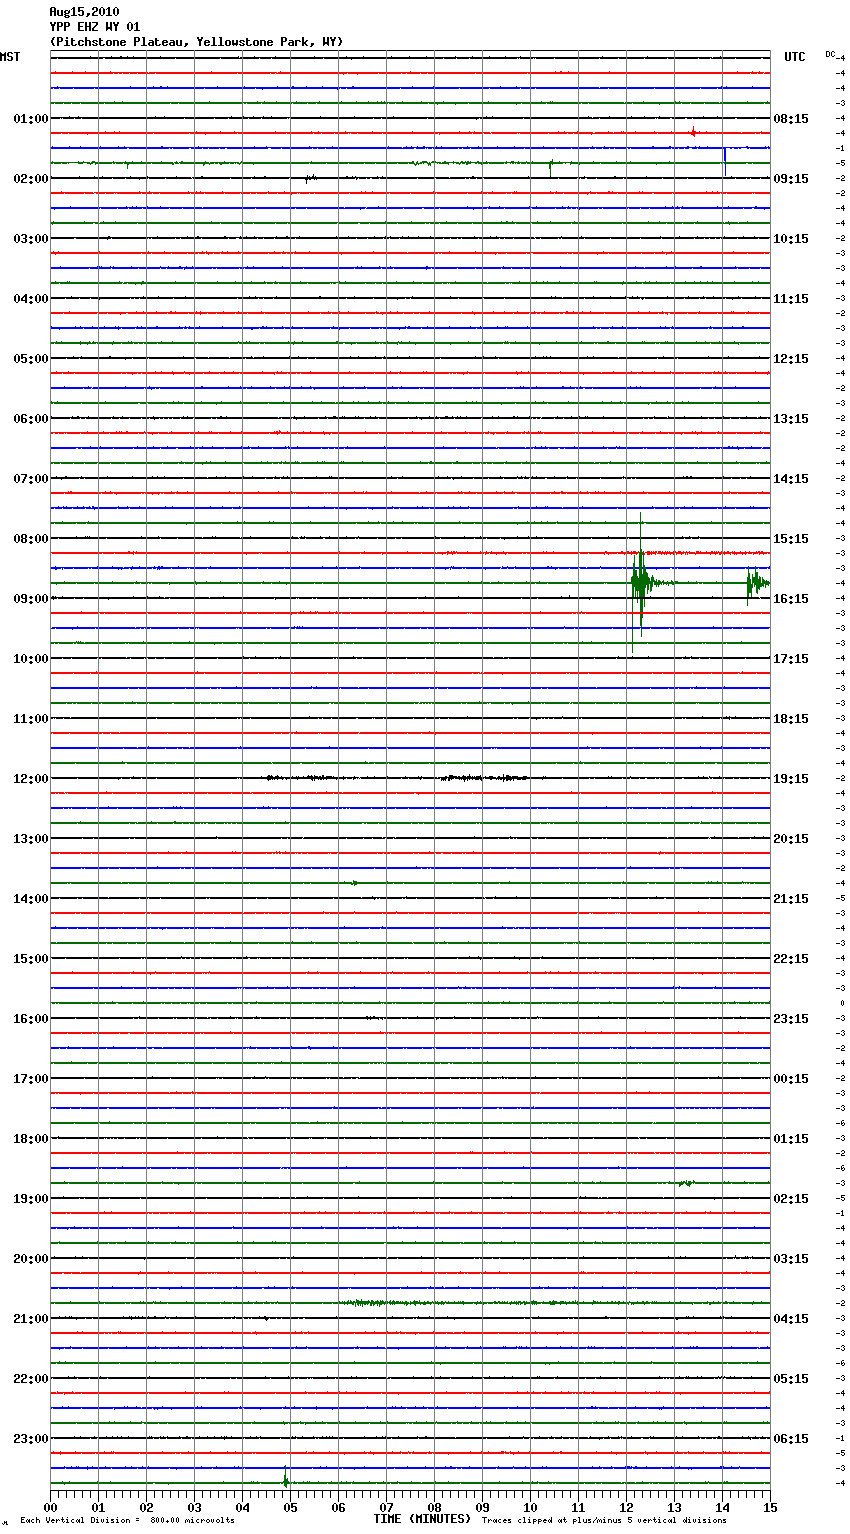This screenshot has height=1534, width=850.
Task: Select the 20:00 MST row label
Action: 31,1259
